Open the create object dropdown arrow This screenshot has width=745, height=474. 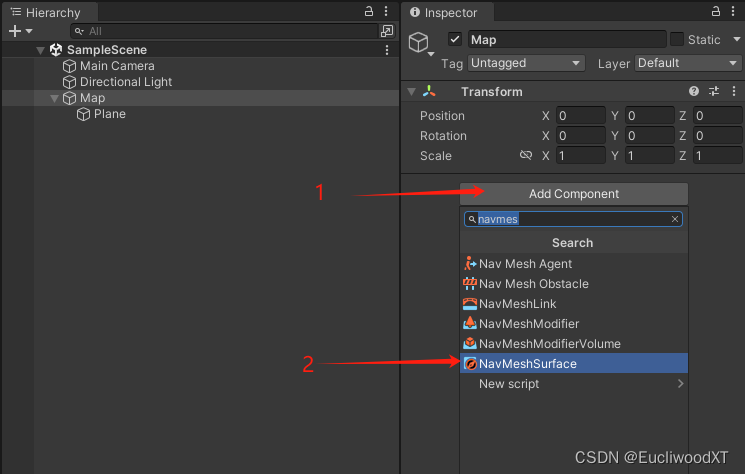[29, 31]
